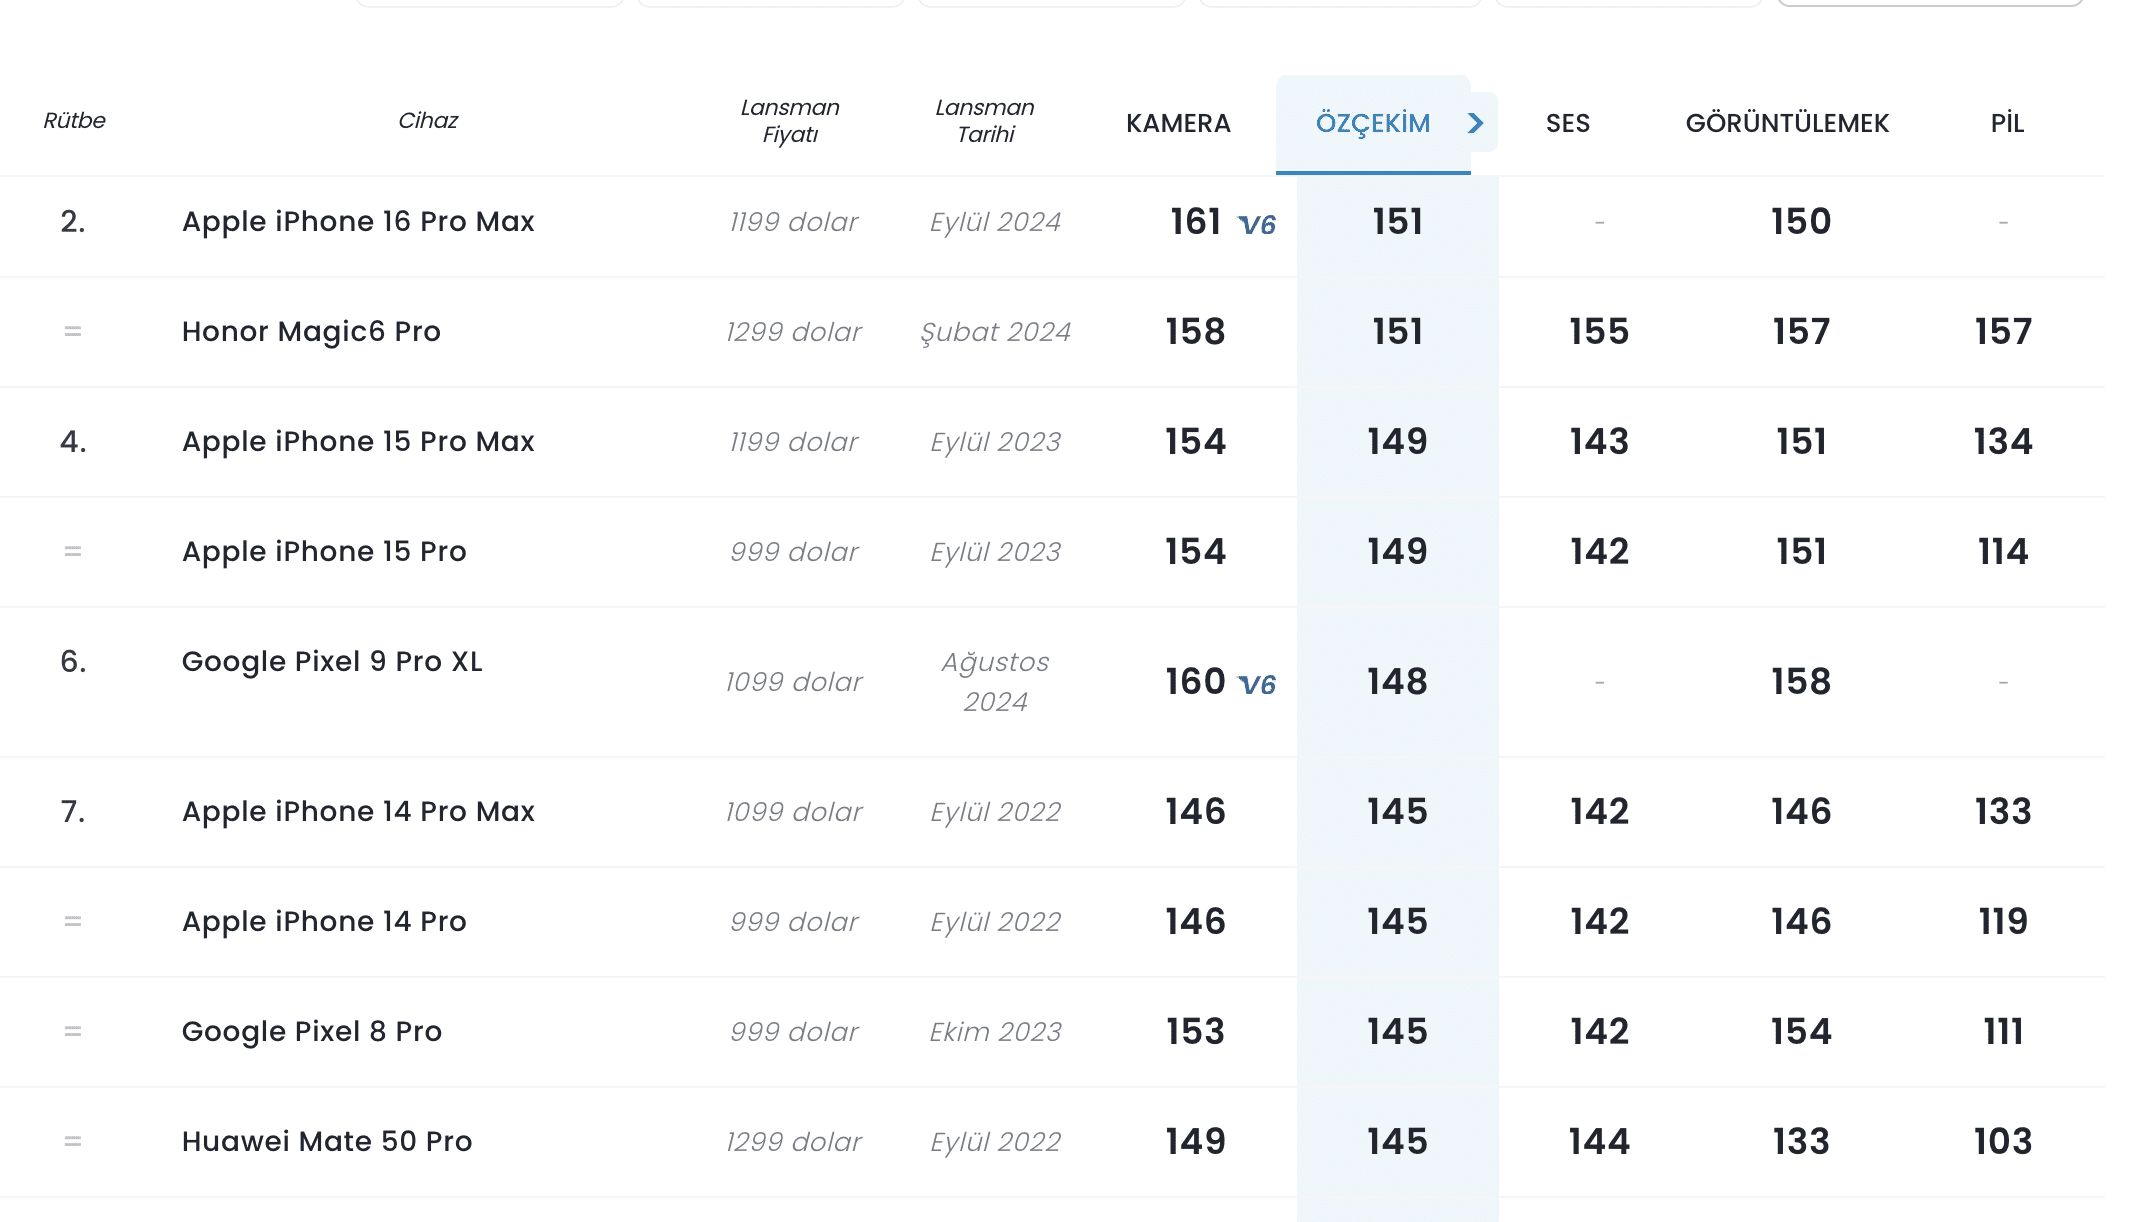Screen dimensions: 2144x1222
Task: Open the GÖRÜNTÜLEMEK ranking tab
Action: pos(1787,123)
